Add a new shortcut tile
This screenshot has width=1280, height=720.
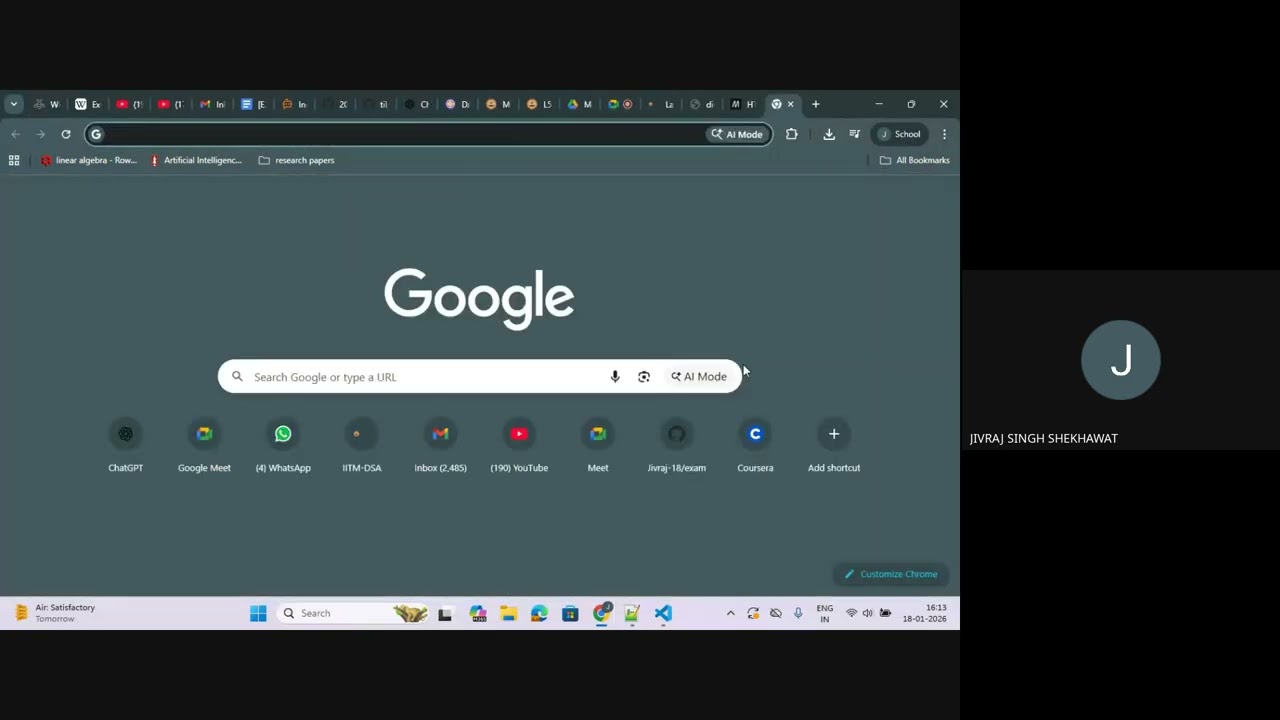pyautogui.click(x=834, y=446)
